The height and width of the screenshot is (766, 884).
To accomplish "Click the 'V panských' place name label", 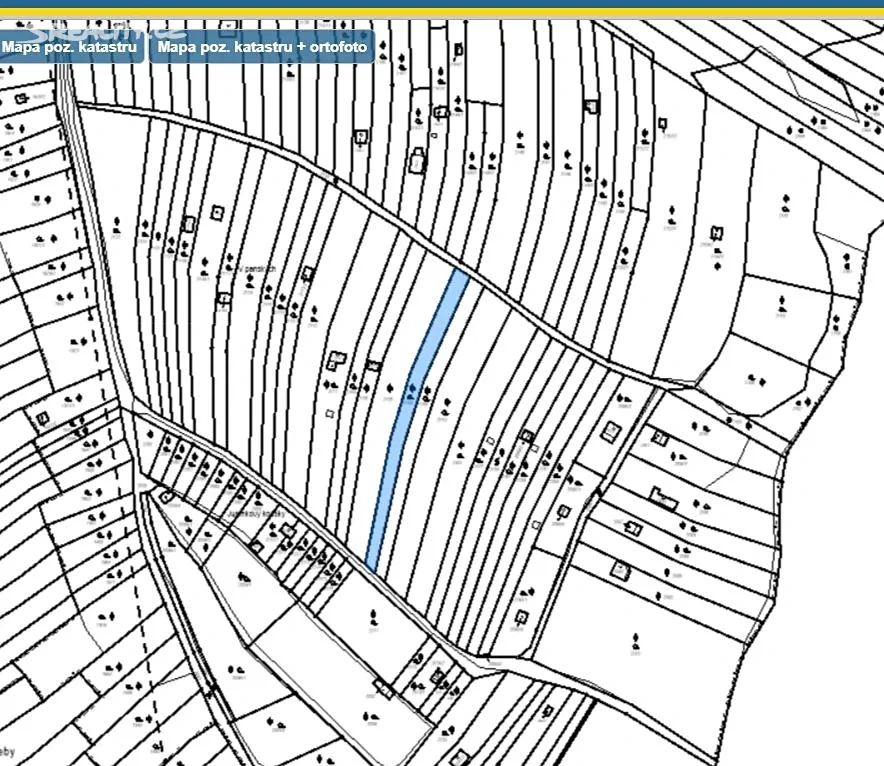I will tap(260, 271).
